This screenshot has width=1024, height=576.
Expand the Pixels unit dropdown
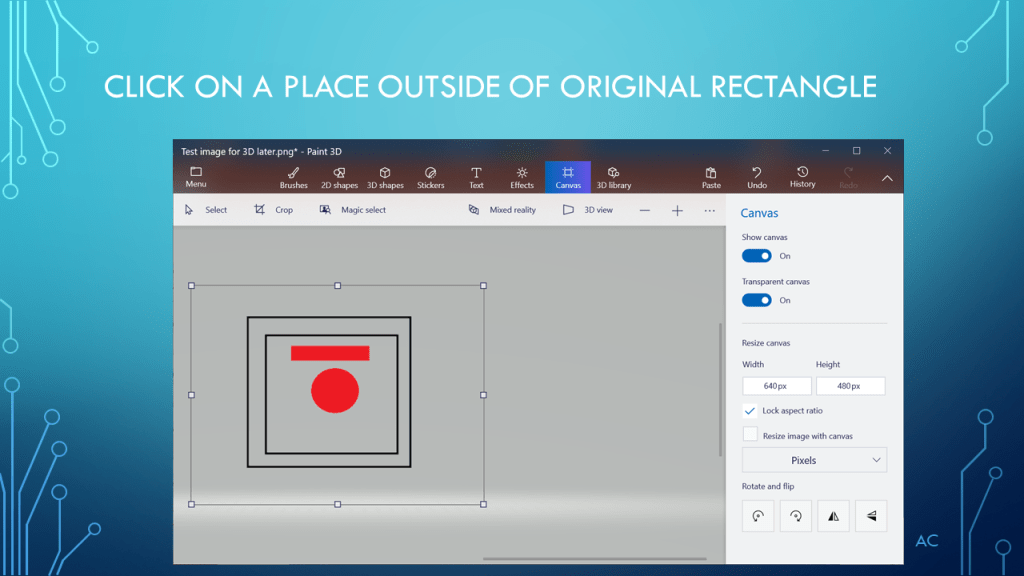[814, 460]
